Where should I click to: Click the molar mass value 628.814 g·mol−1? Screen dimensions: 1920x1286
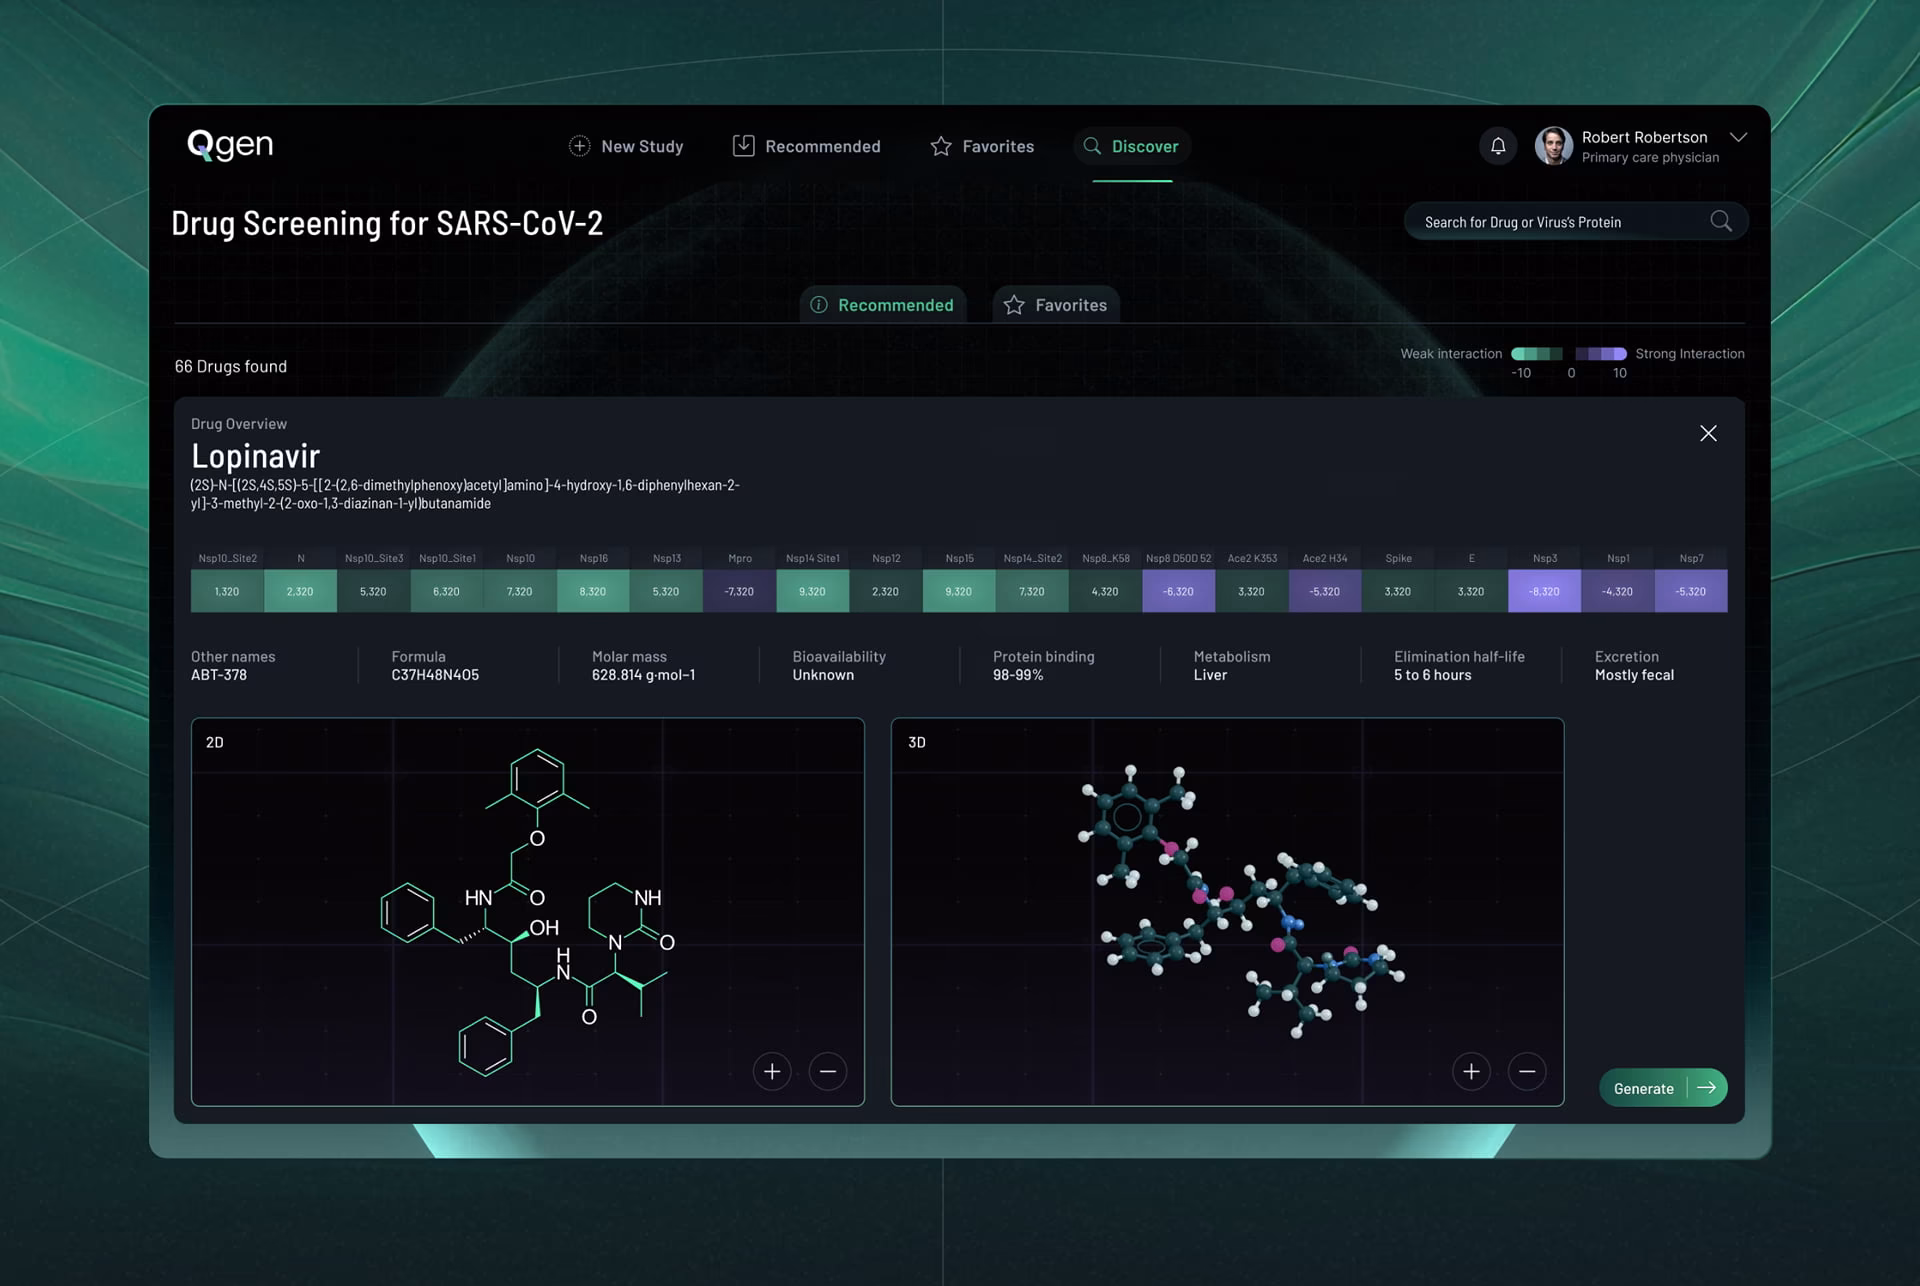pos(643,675)
